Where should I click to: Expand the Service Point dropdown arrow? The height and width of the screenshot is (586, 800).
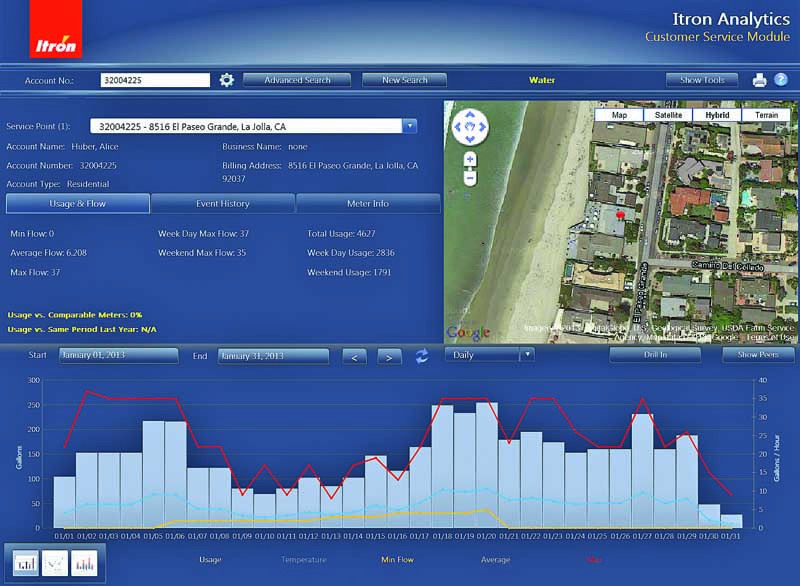(409, 126)
